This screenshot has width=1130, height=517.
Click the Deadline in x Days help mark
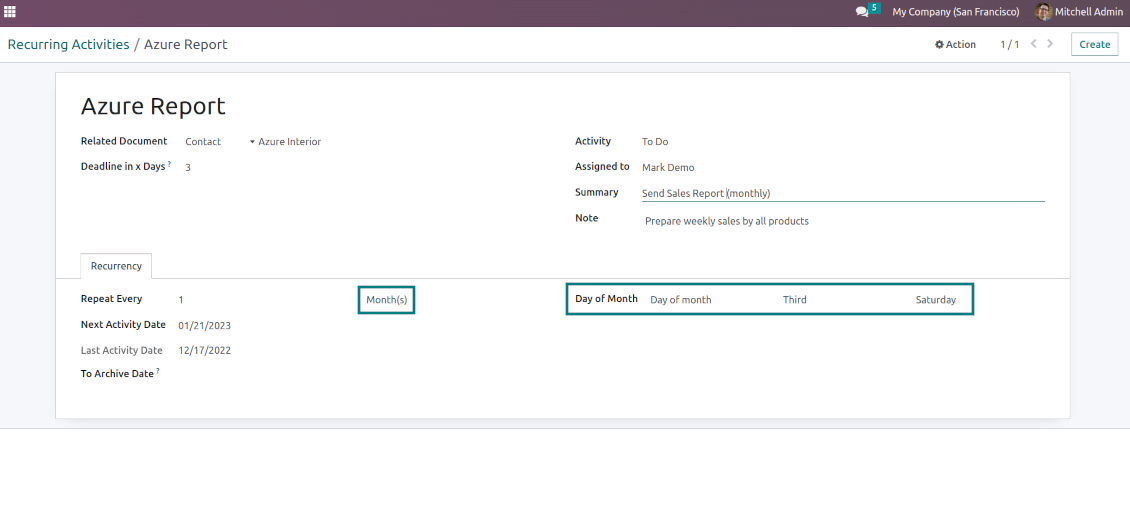(x=169, y=164)
